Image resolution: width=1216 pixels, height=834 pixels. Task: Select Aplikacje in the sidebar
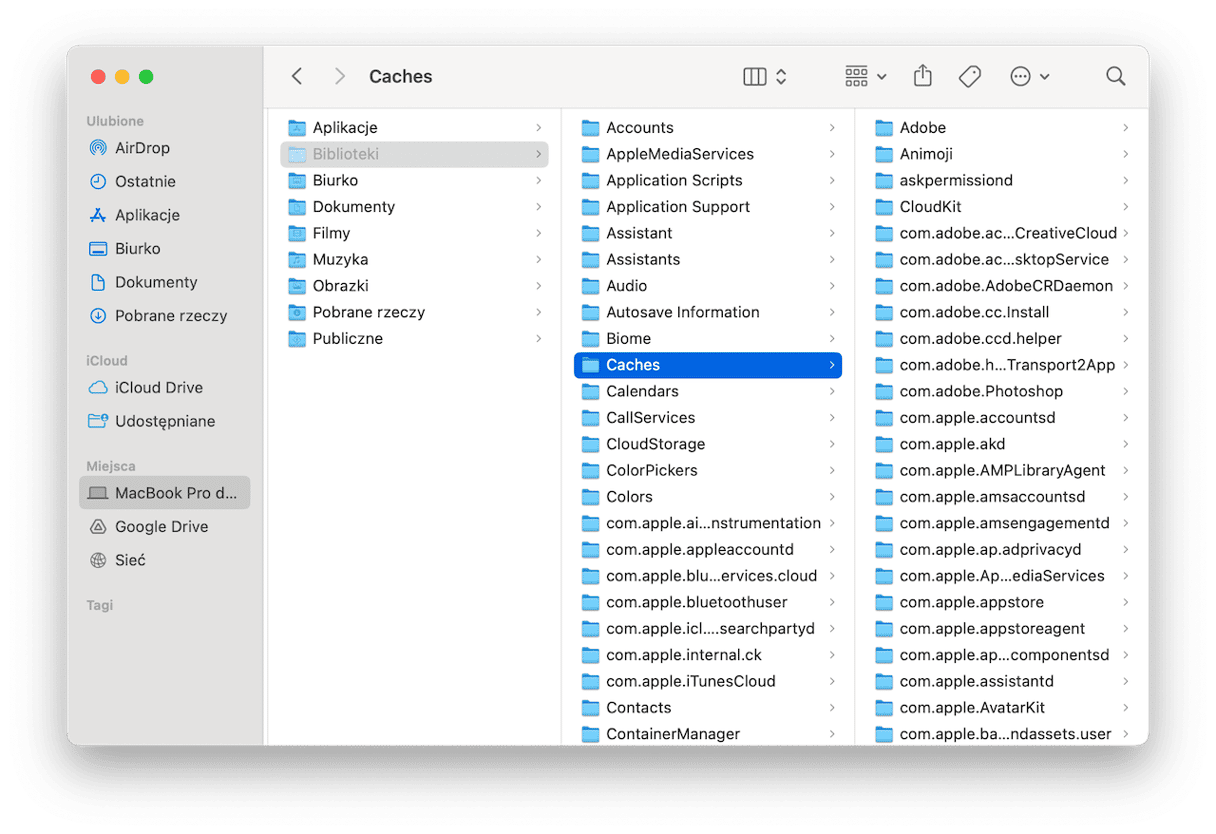tap(164, 215)
